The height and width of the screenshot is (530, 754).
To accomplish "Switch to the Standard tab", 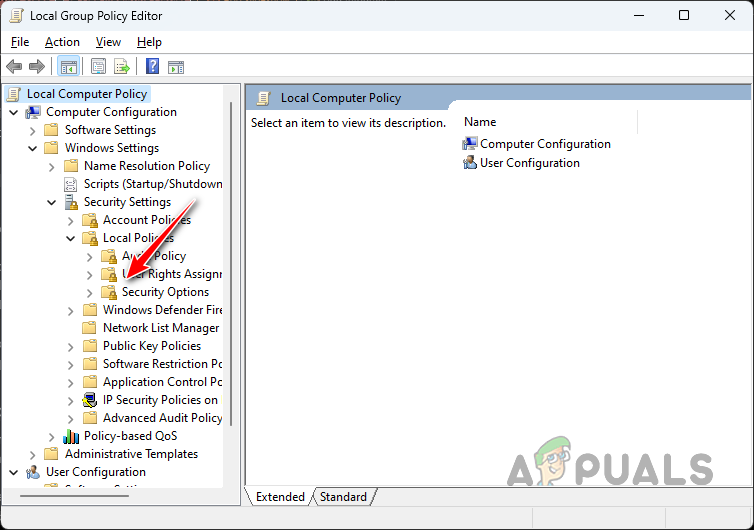I will (343, 497).
